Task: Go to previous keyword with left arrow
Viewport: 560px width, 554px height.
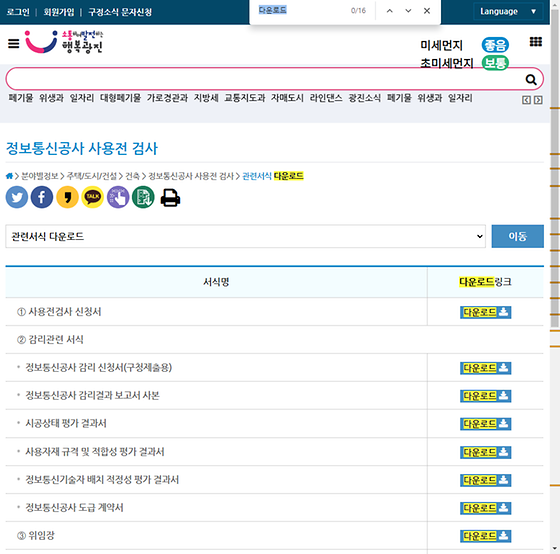Action: [x=526, y=100]
